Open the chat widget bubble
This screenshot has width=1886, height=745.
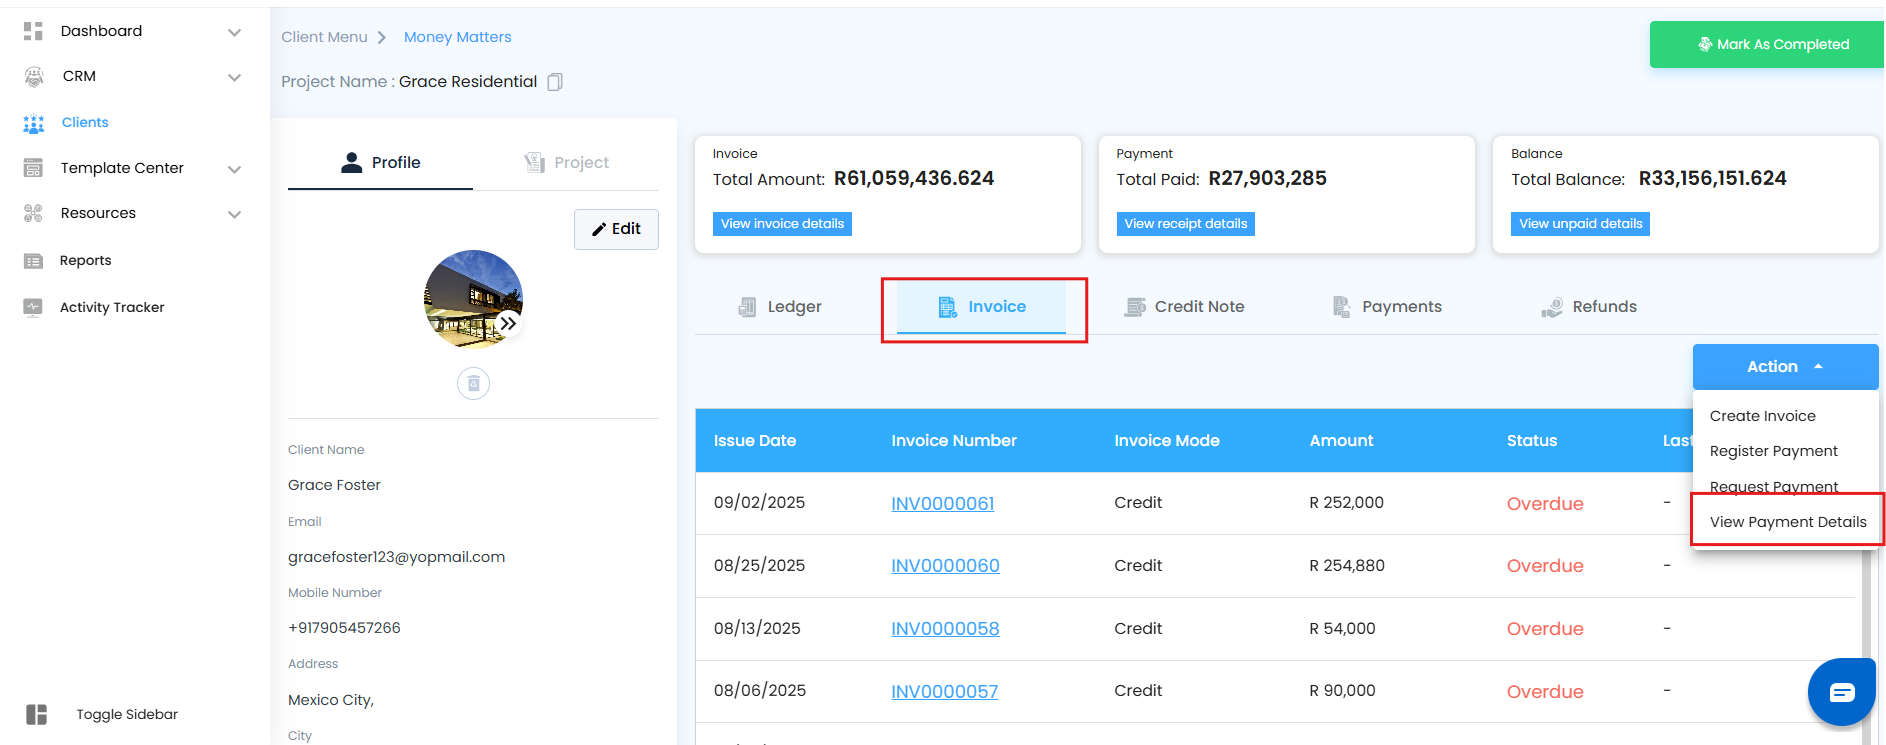(x=1841, y=691)
